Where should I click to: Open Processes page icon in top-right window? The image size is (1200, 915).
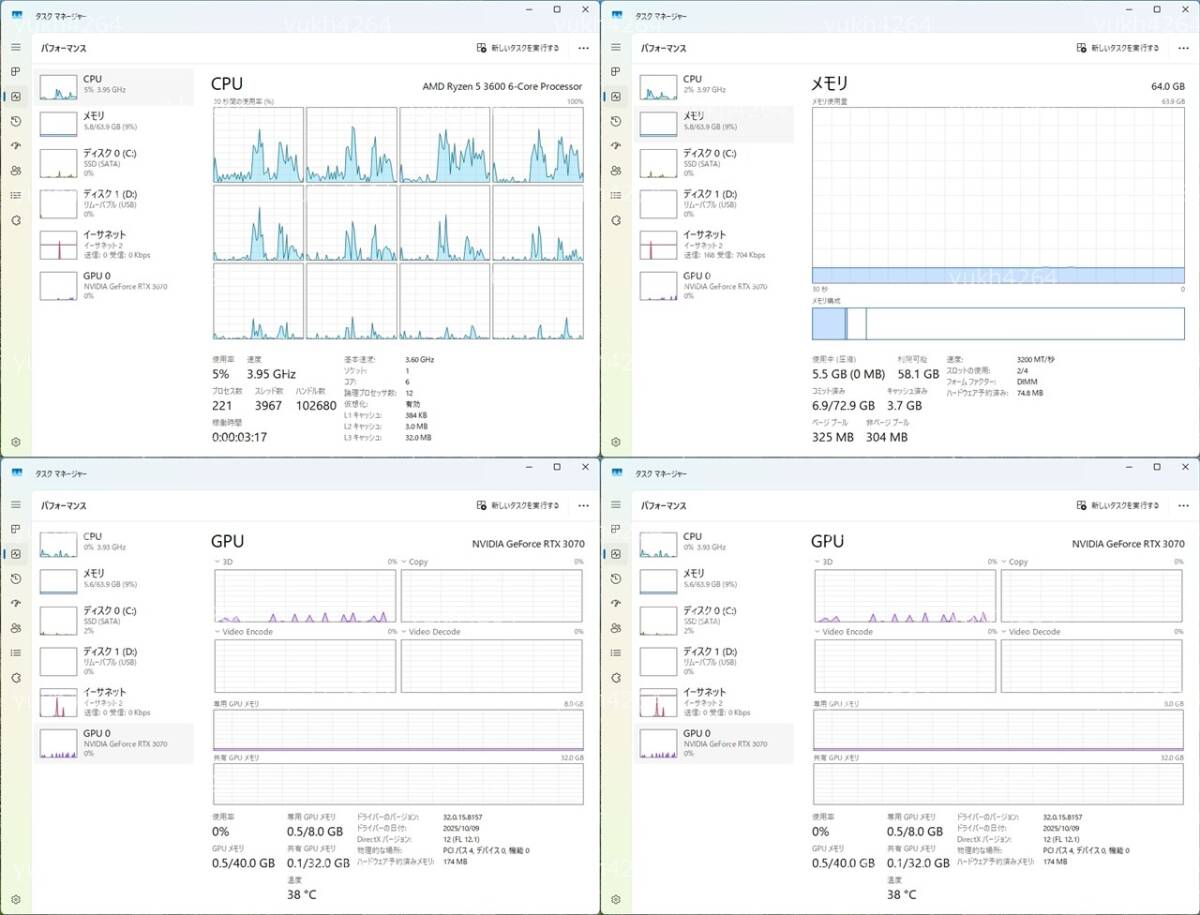point(616,72)
